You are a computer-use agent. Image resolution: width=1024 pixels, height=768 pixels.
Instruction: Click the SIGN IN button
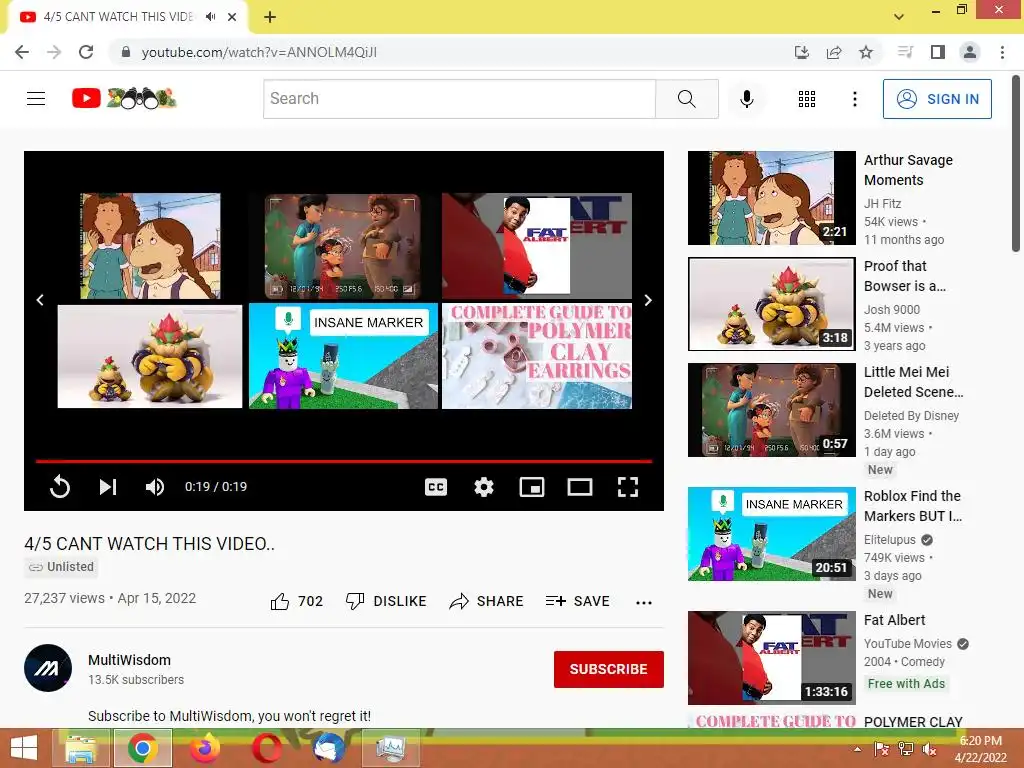tap(936, 99)
